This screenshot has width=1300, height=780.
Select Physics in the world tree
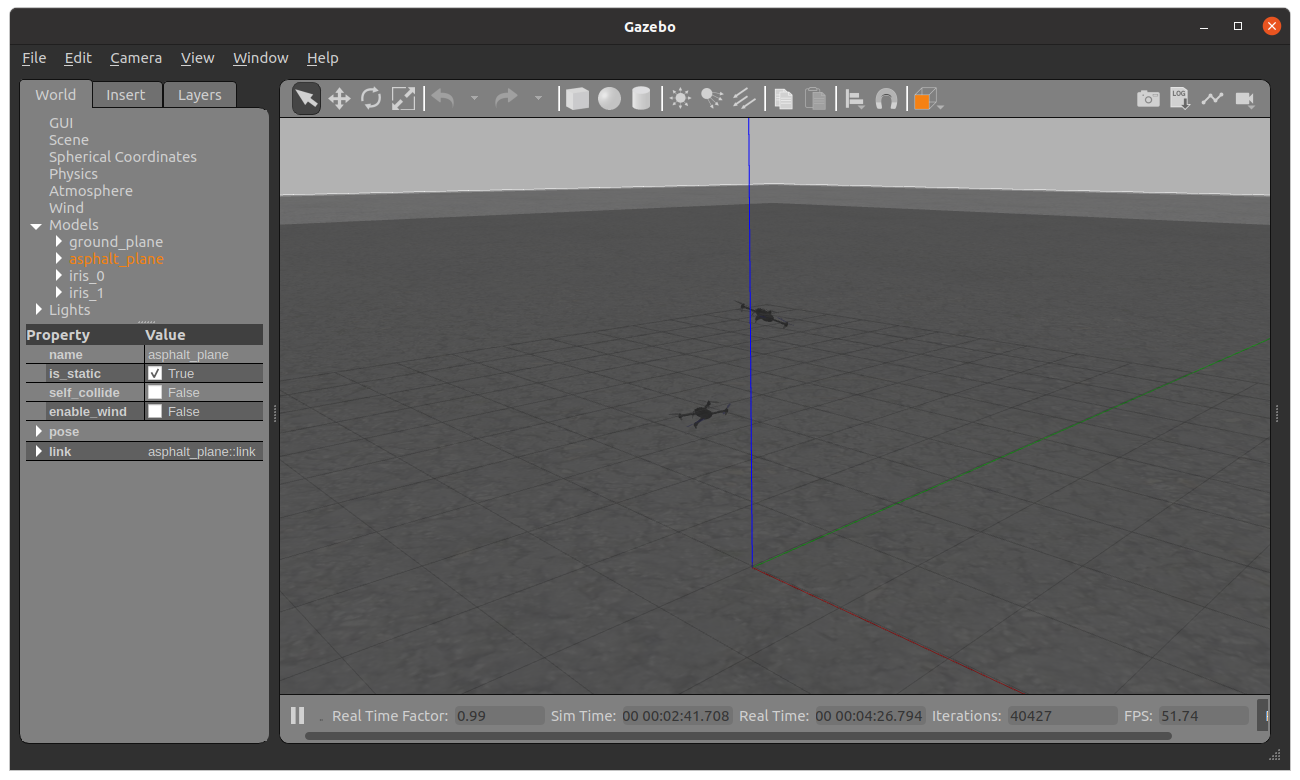(73, 174)
